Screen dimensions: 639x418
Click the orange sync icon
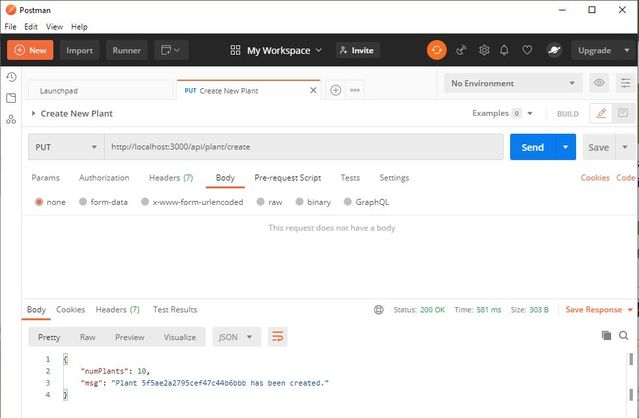point(436,50)
